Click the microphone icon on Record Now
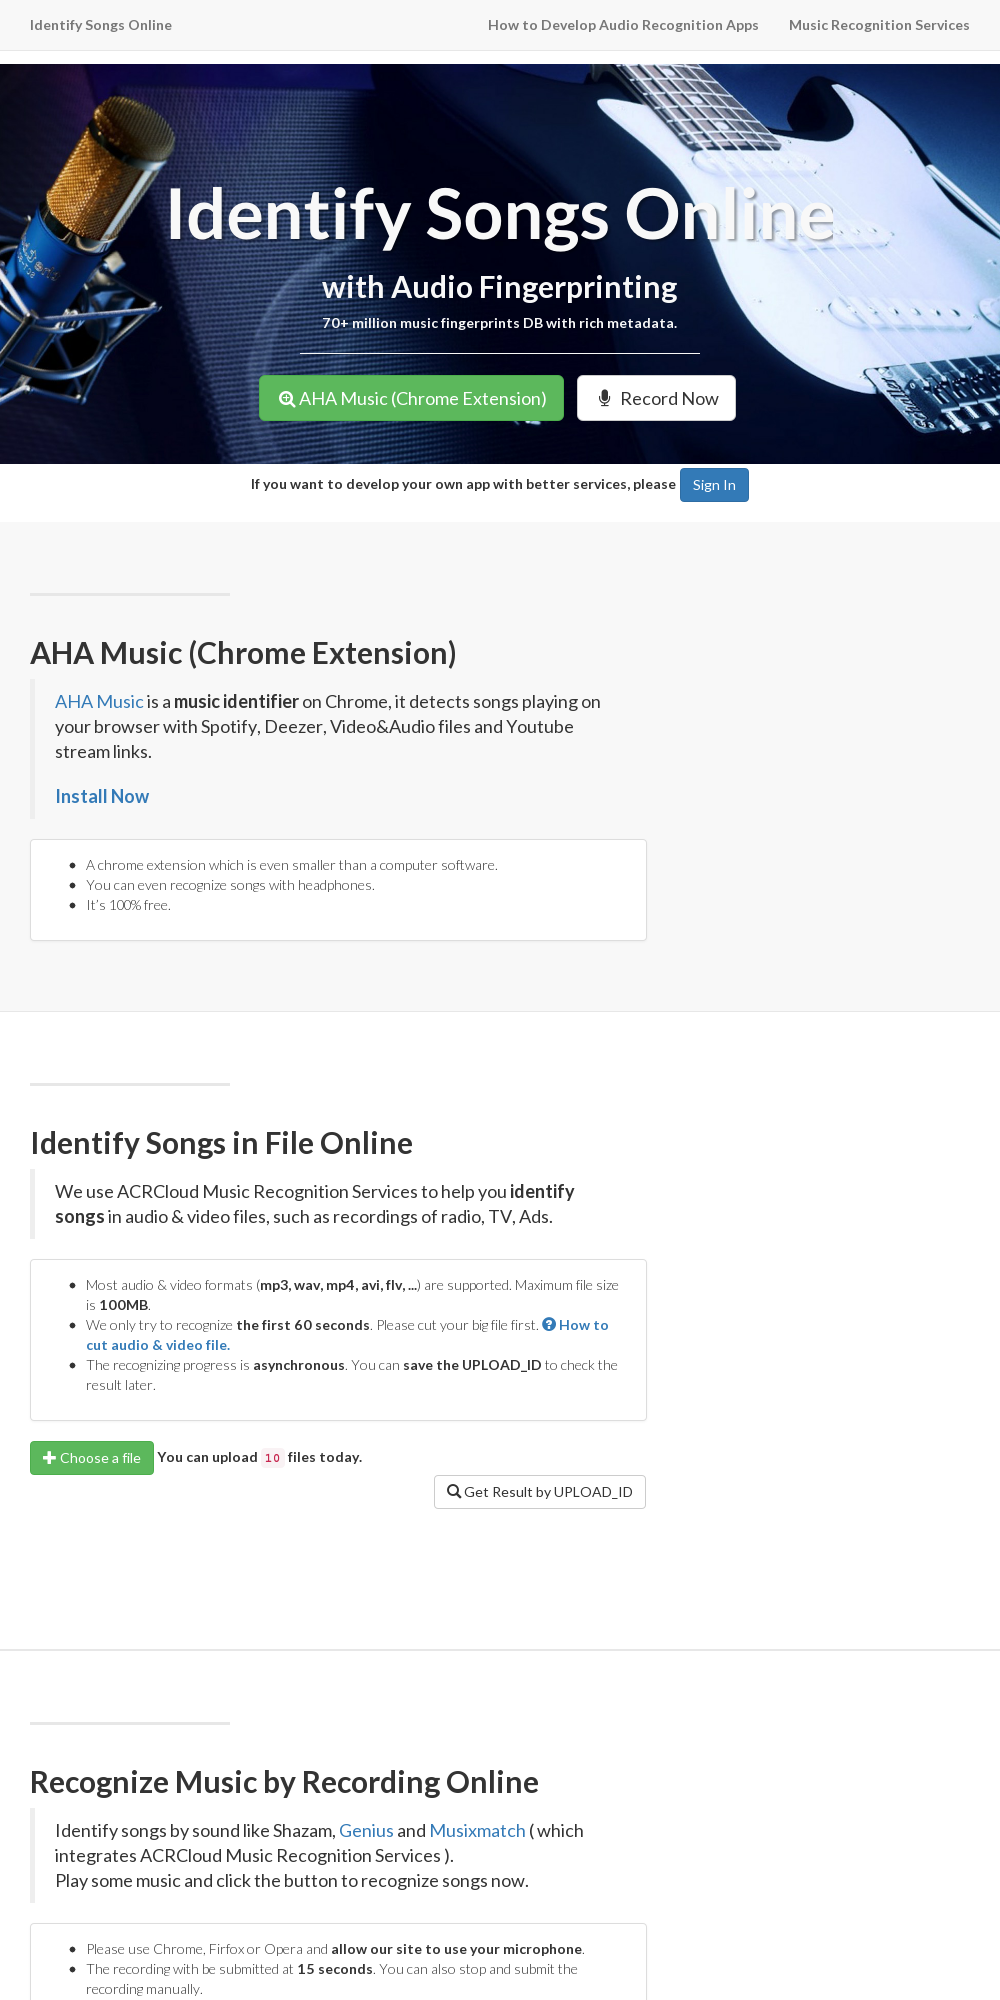This screenshot has width=1000, height=2000. [x=604, y=398]
